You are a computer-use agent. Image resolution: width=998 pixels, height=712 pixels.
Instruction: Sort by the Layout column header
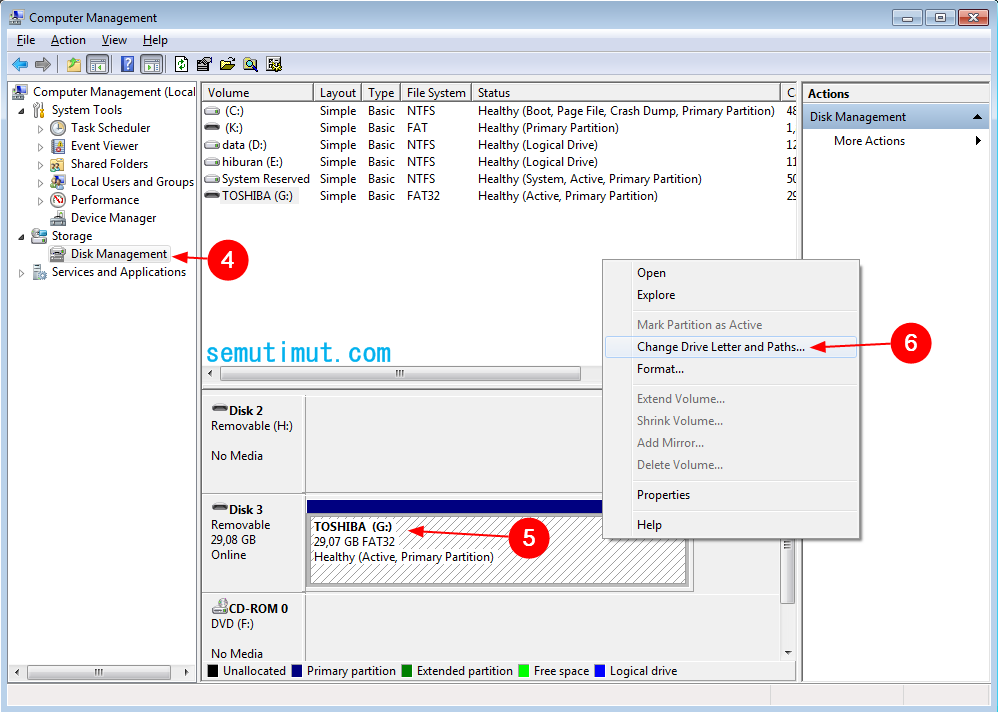tap(337, 92)
